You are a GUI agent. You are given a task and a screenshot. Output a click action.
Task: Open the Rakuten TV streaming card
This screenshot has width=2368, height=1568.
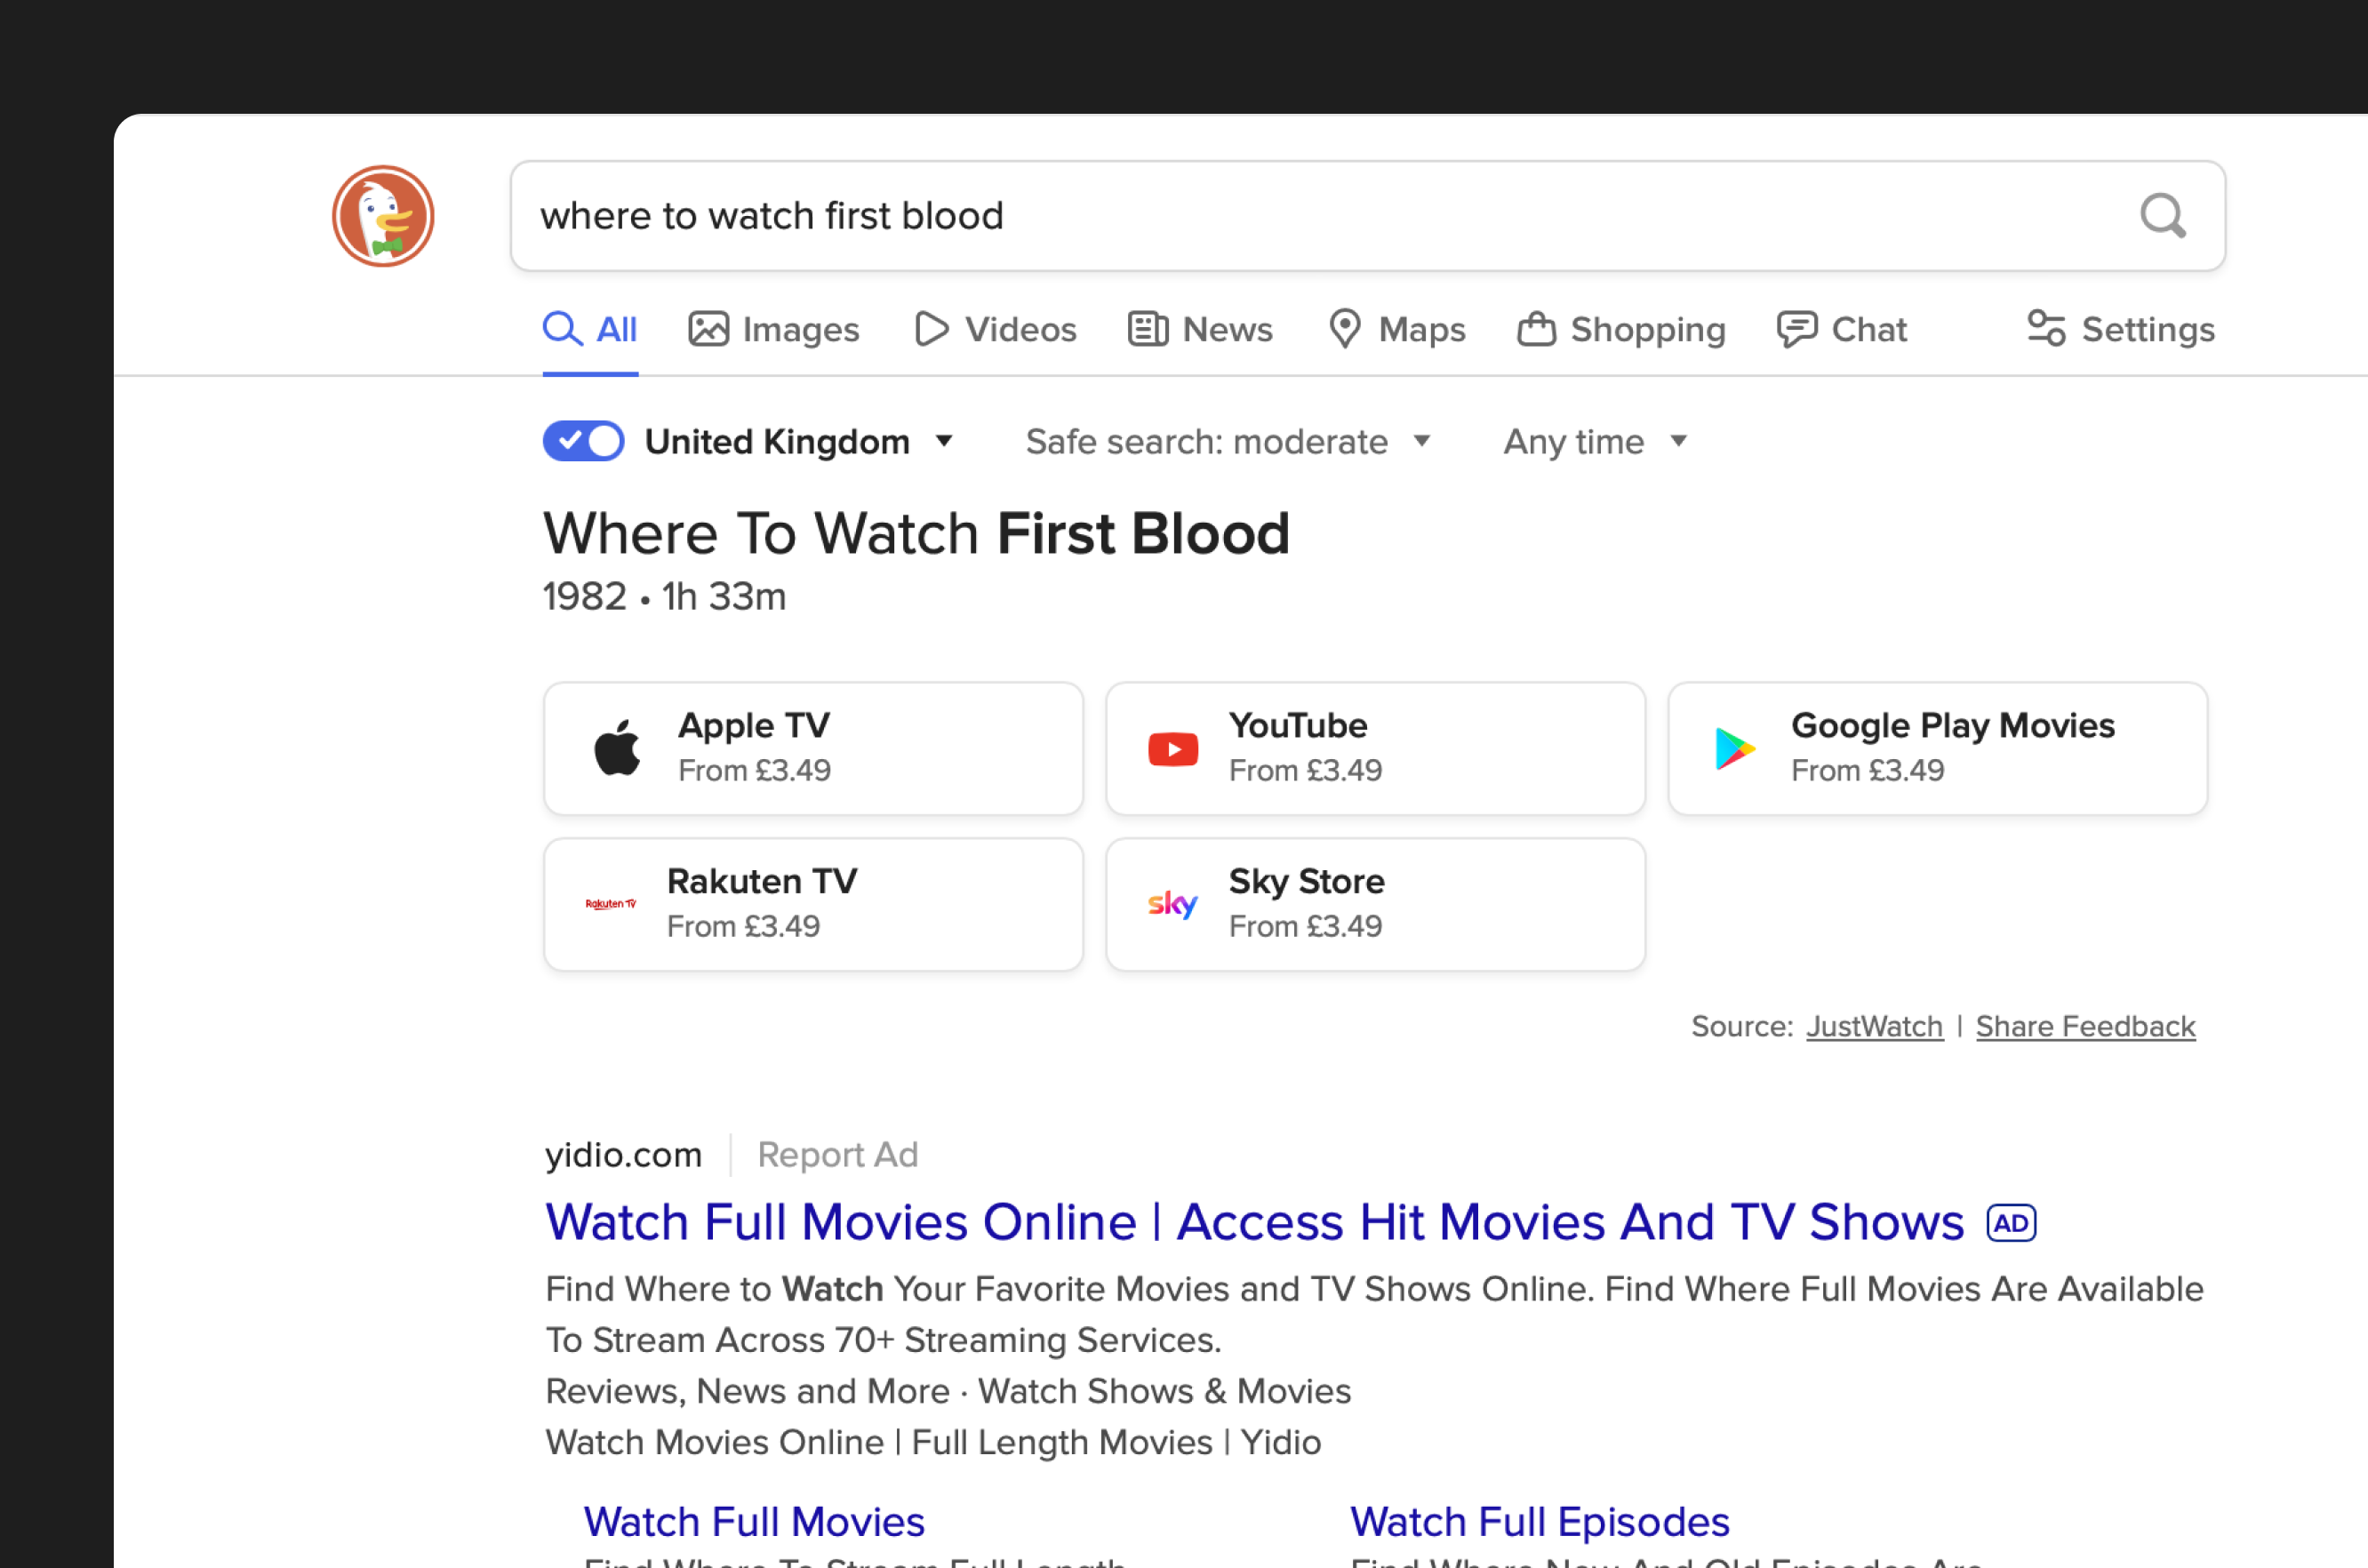(x=813, y=904)
